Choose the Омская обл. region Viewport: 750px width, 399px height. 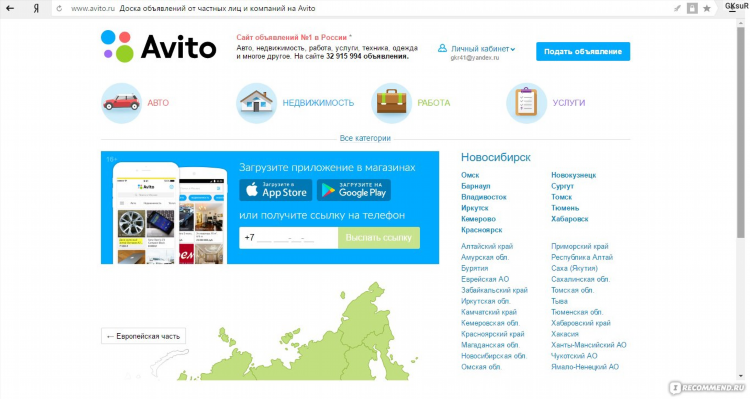481,367
